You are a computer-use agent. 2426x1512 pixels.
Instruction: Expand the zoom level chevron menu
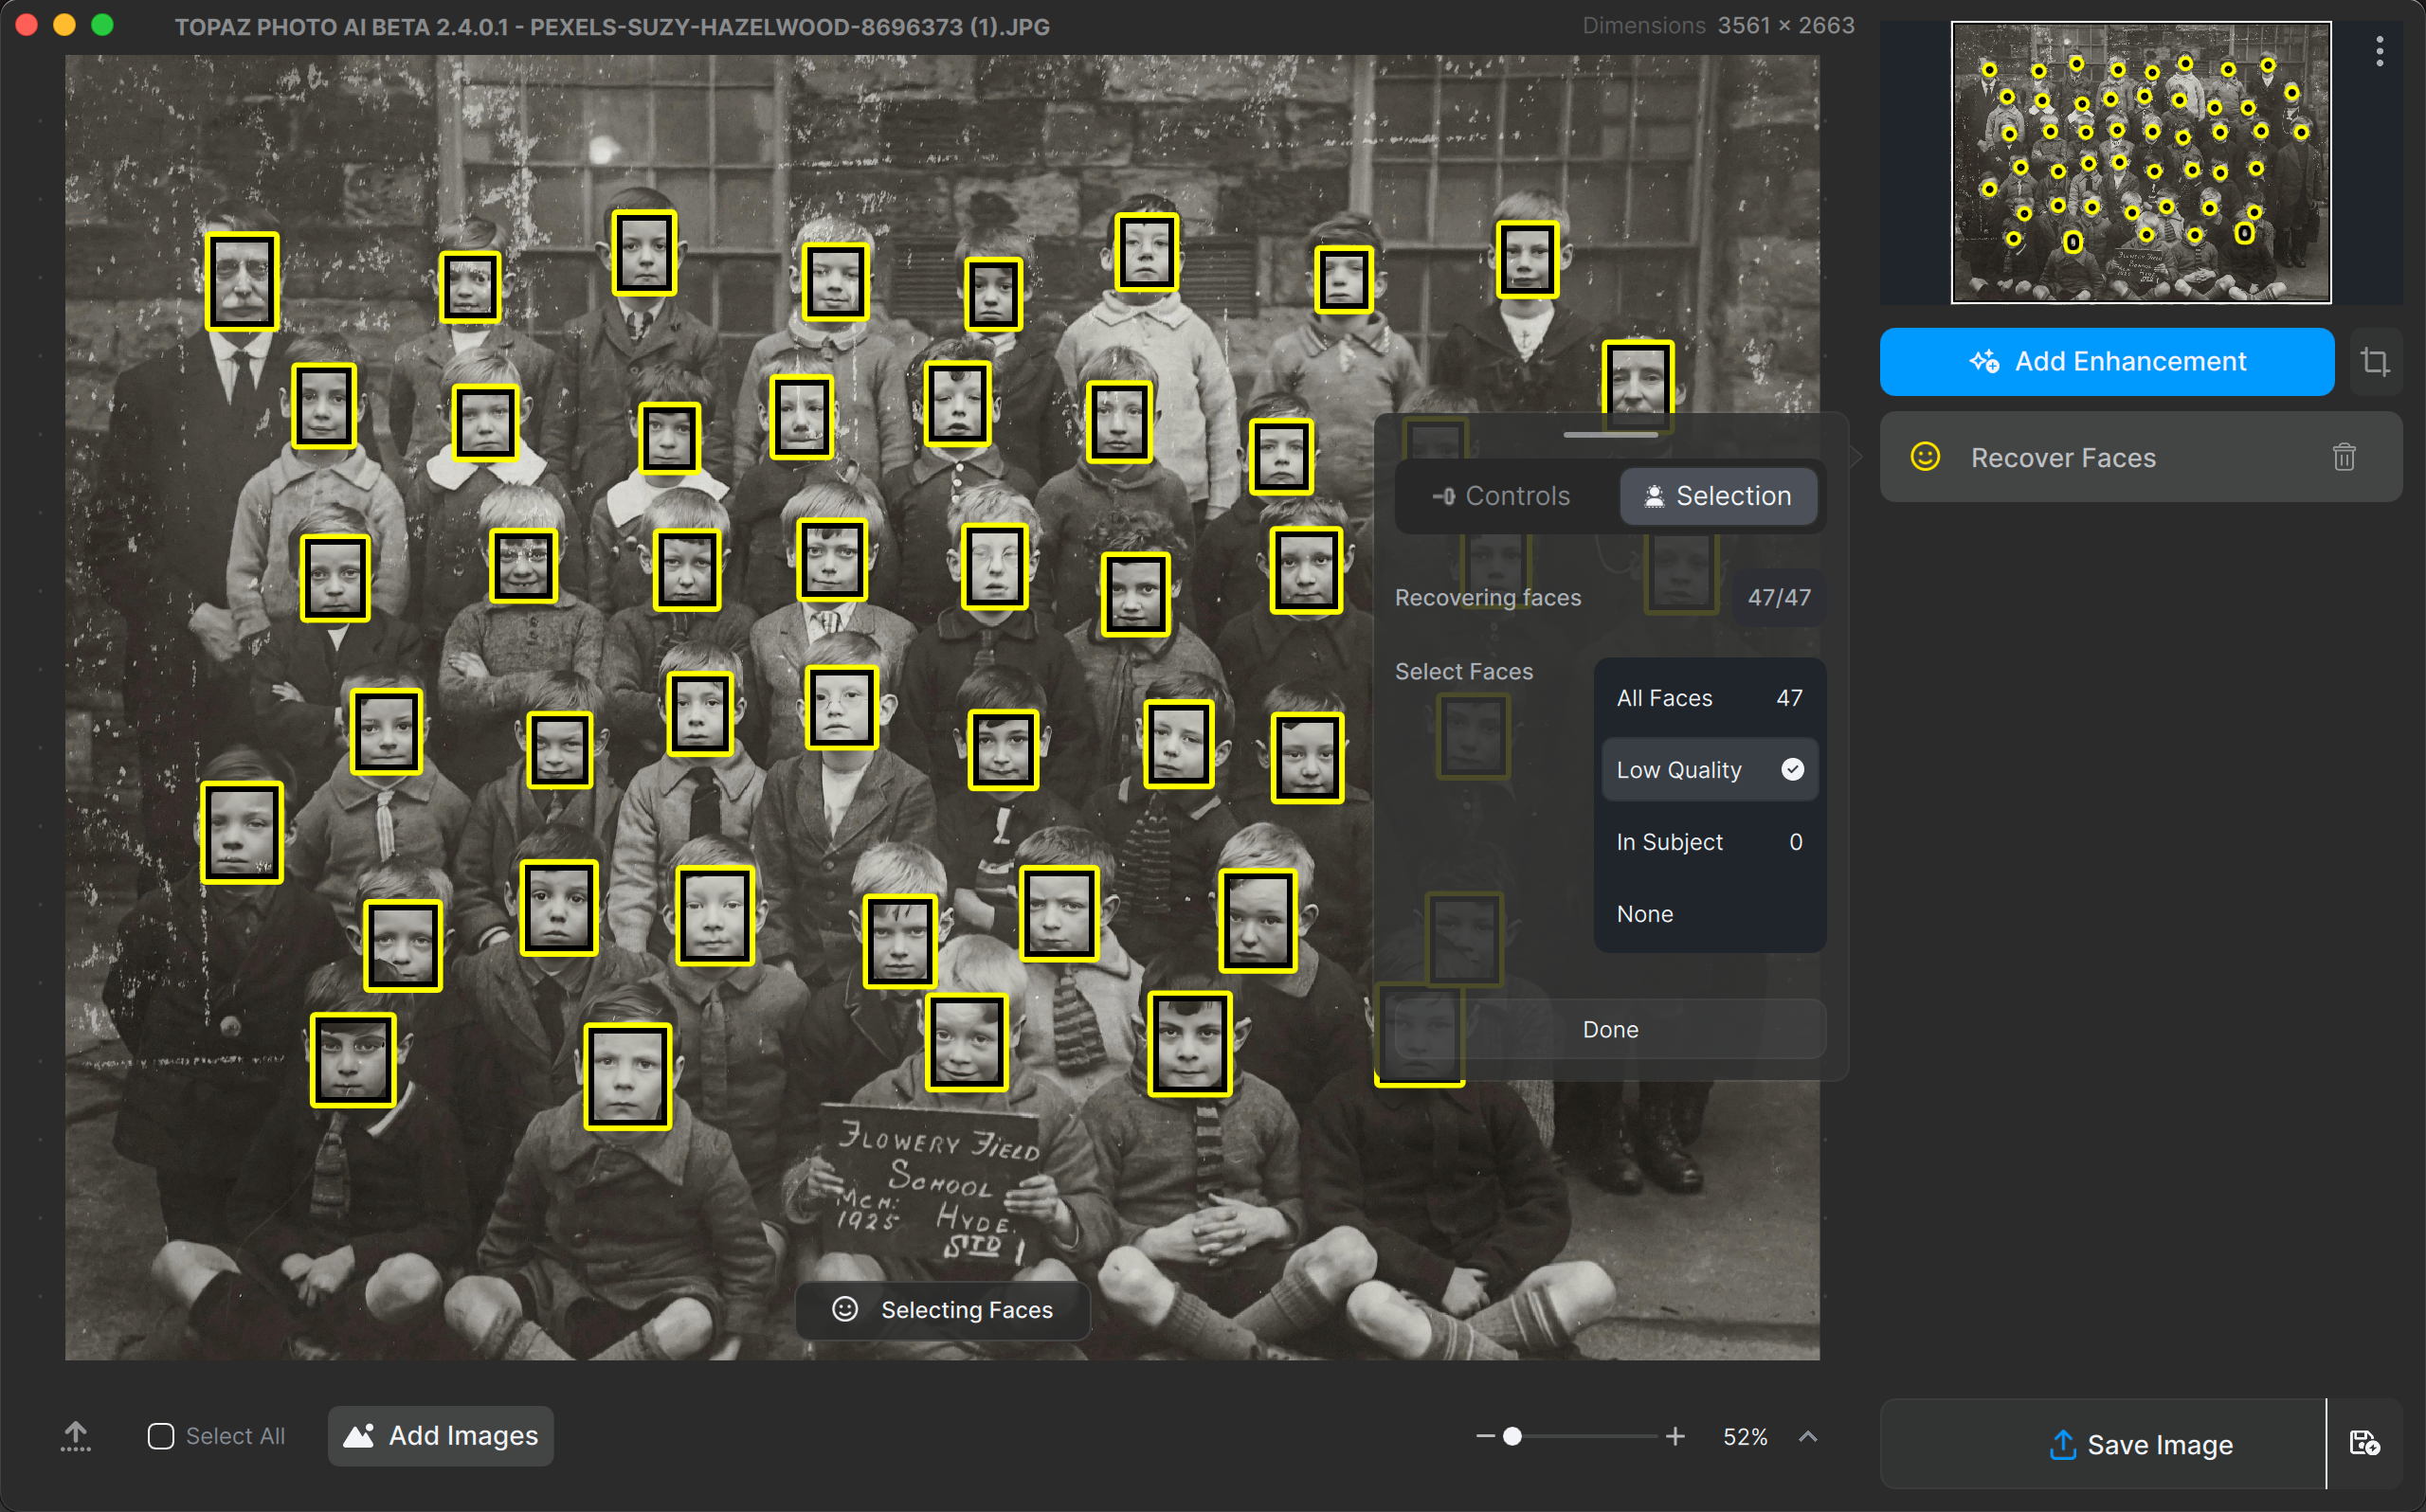pos(1807,1436)
